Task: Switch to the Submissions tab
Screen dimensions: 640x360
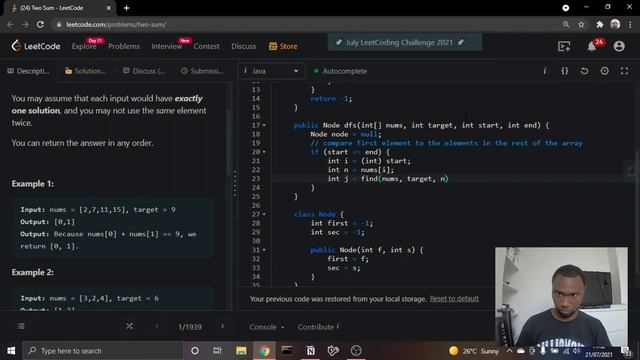Action: (202, 71)
